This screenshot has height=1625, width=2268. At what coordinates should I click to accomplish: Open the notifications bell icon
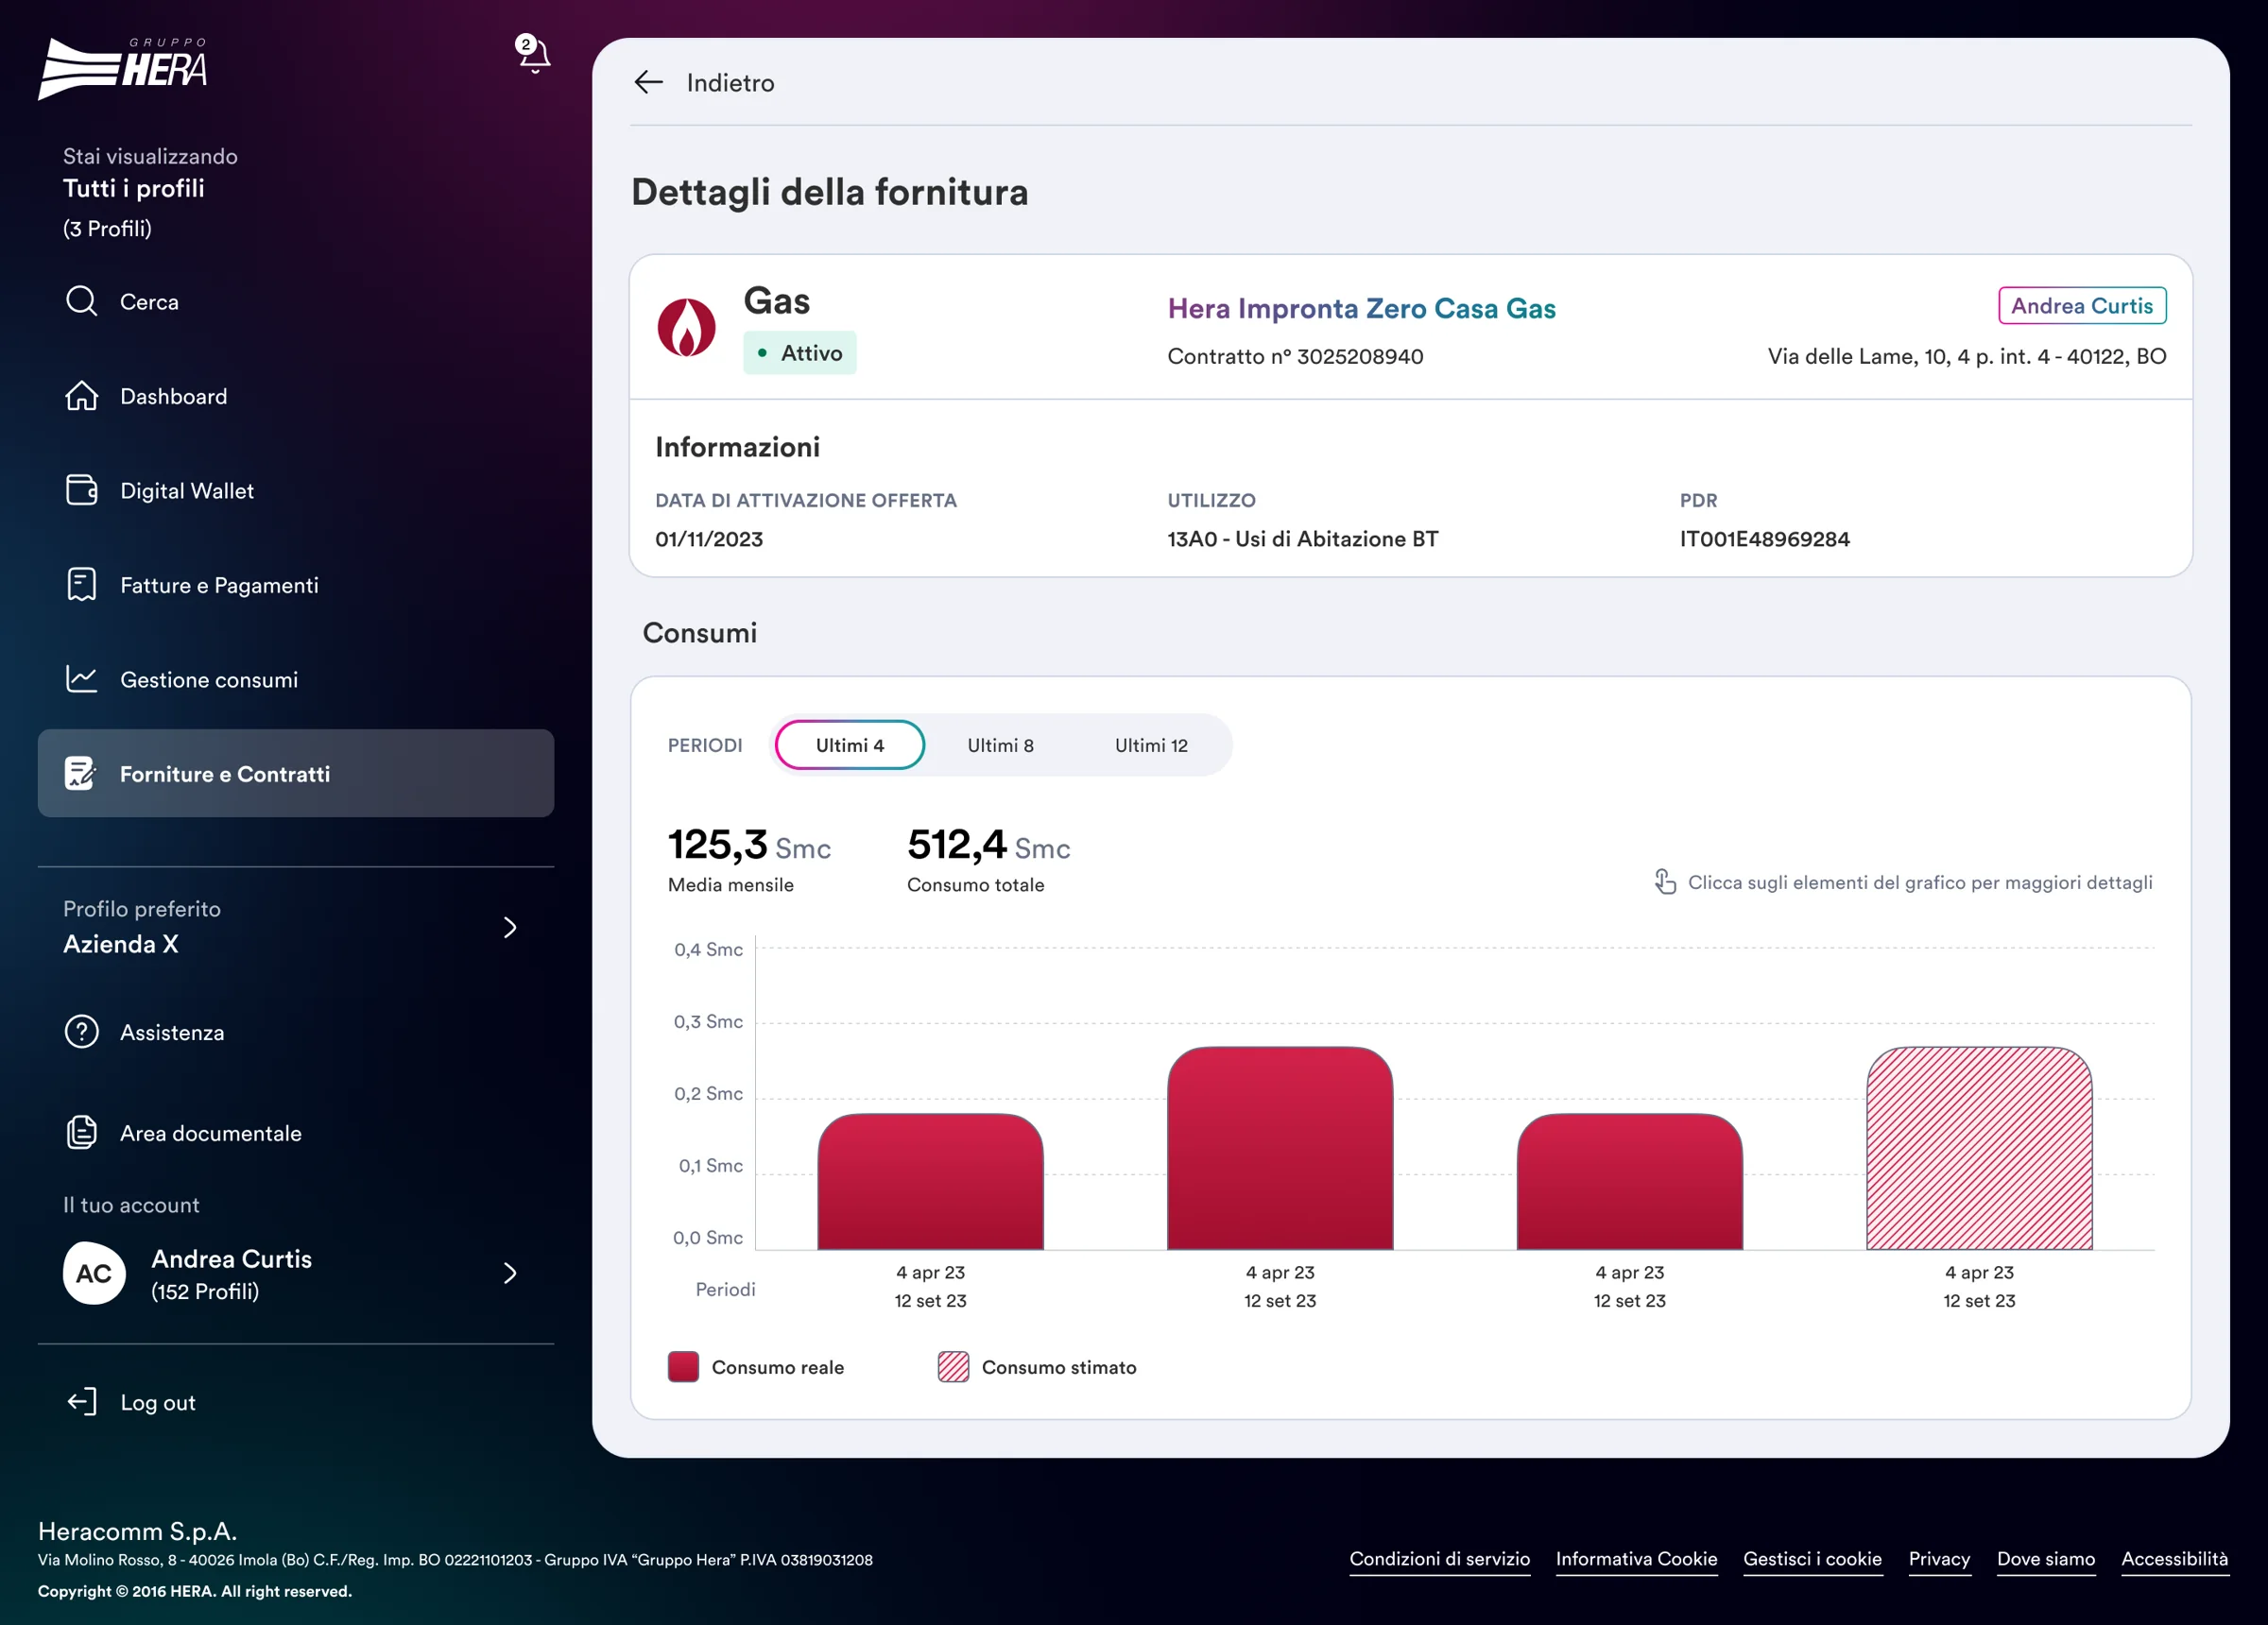pyautogui.click(x=534, y=54)
